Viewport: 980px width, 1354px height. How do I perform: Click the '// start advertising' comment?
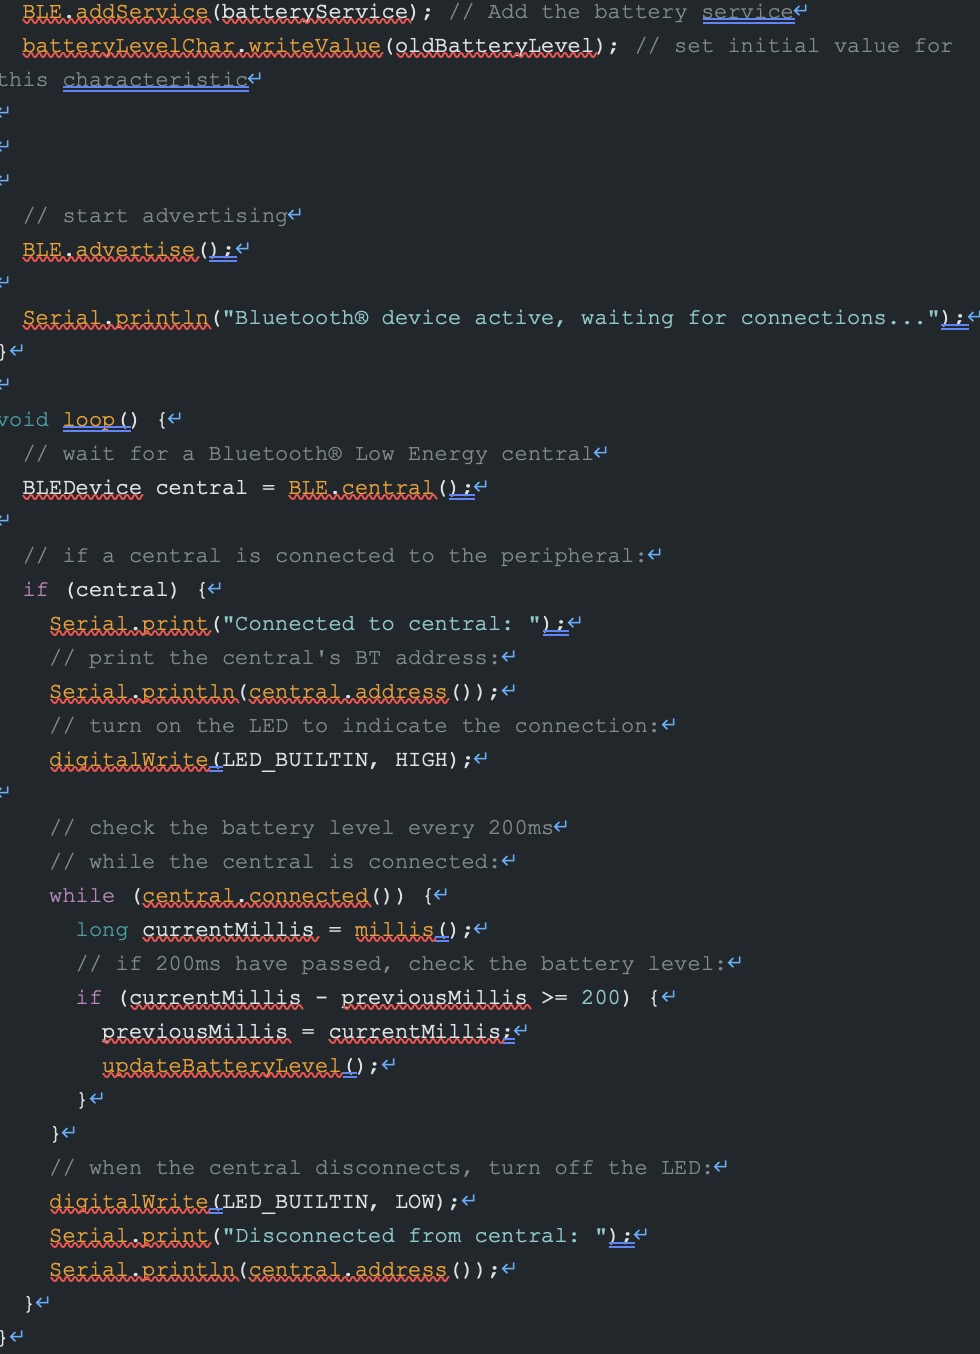pyautogui.click(x=155, y=216)
